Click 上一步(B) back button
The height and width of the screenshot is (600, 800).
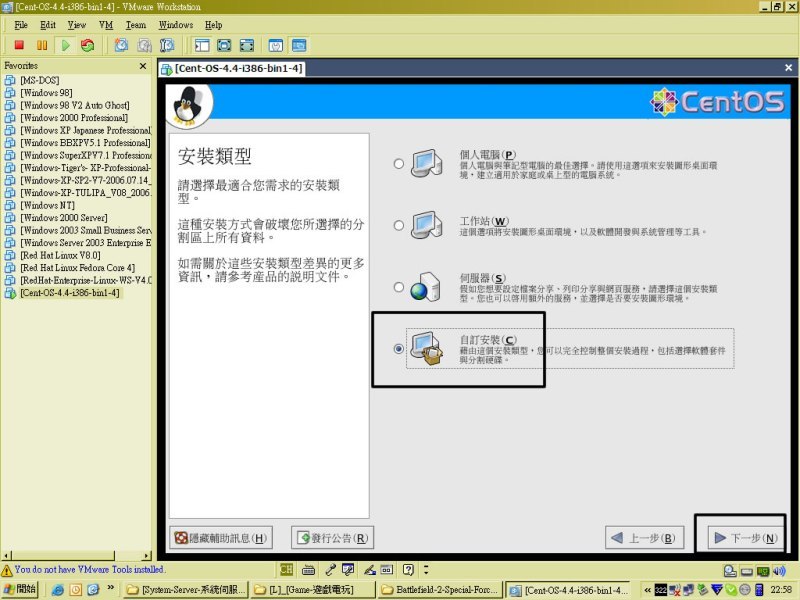pyautogui.click(x=644, y=538)
